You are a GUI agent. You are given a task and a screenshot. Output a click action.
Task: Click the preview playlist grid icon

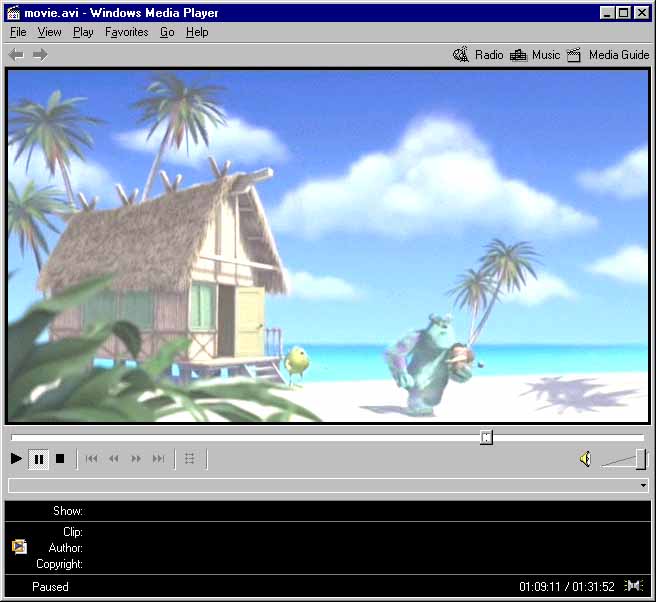tap(190, 459)
